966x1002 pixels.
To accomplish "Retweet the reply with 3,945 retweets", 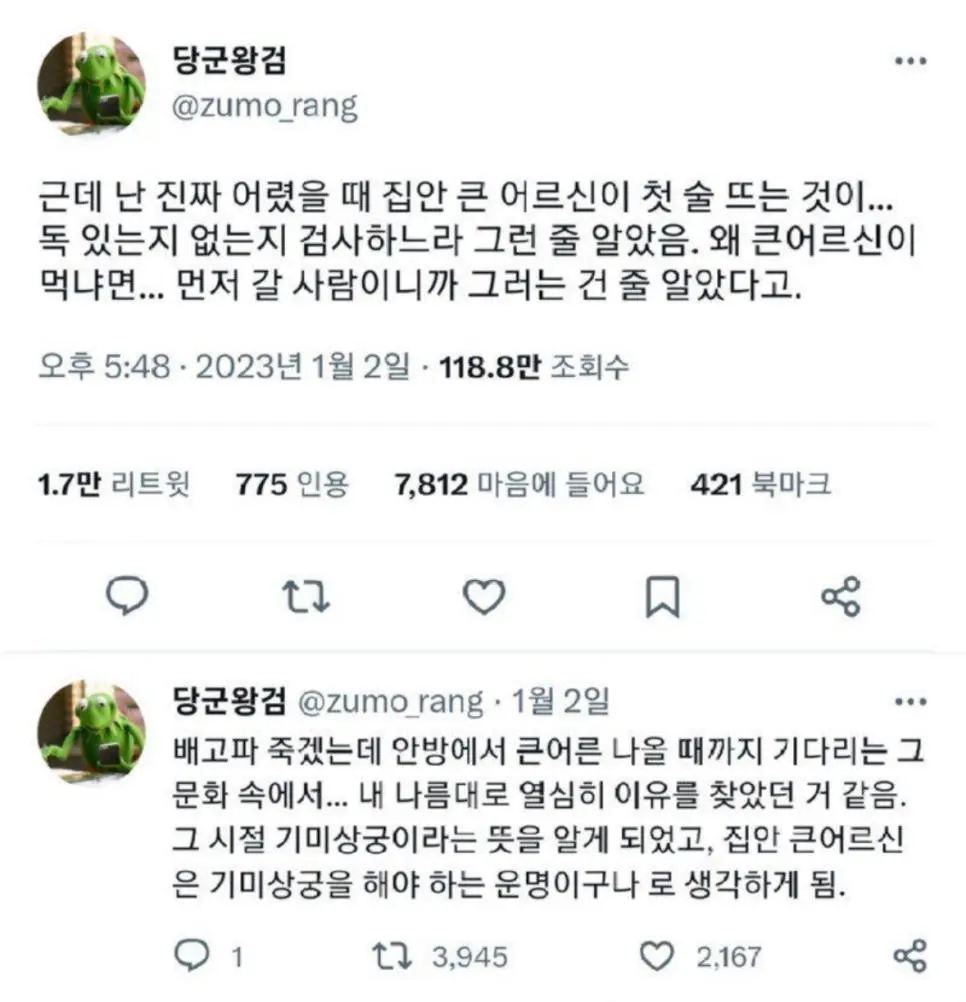I will pos(440,956).
